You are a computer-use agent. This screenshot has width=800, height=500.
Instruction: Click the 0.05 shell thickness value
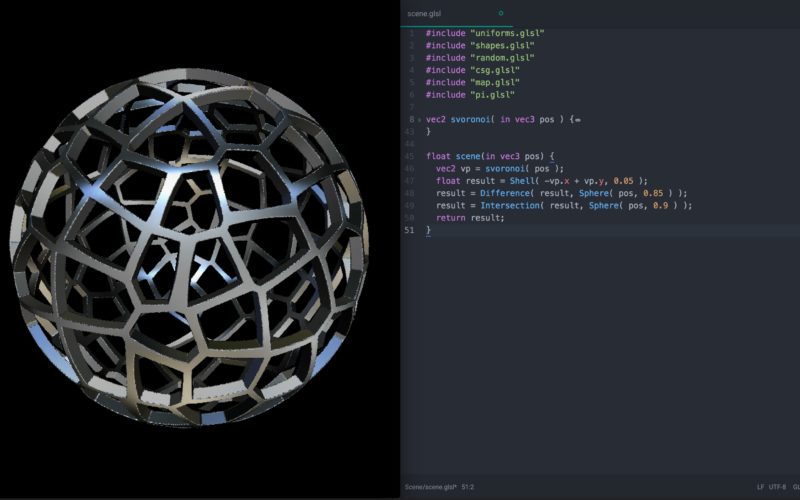[x=623, y=181]
